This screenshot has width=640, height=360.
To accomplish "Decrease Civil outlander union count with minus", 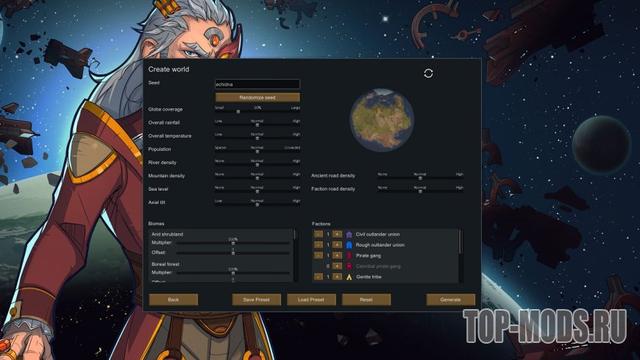I will tap(318, 234).
